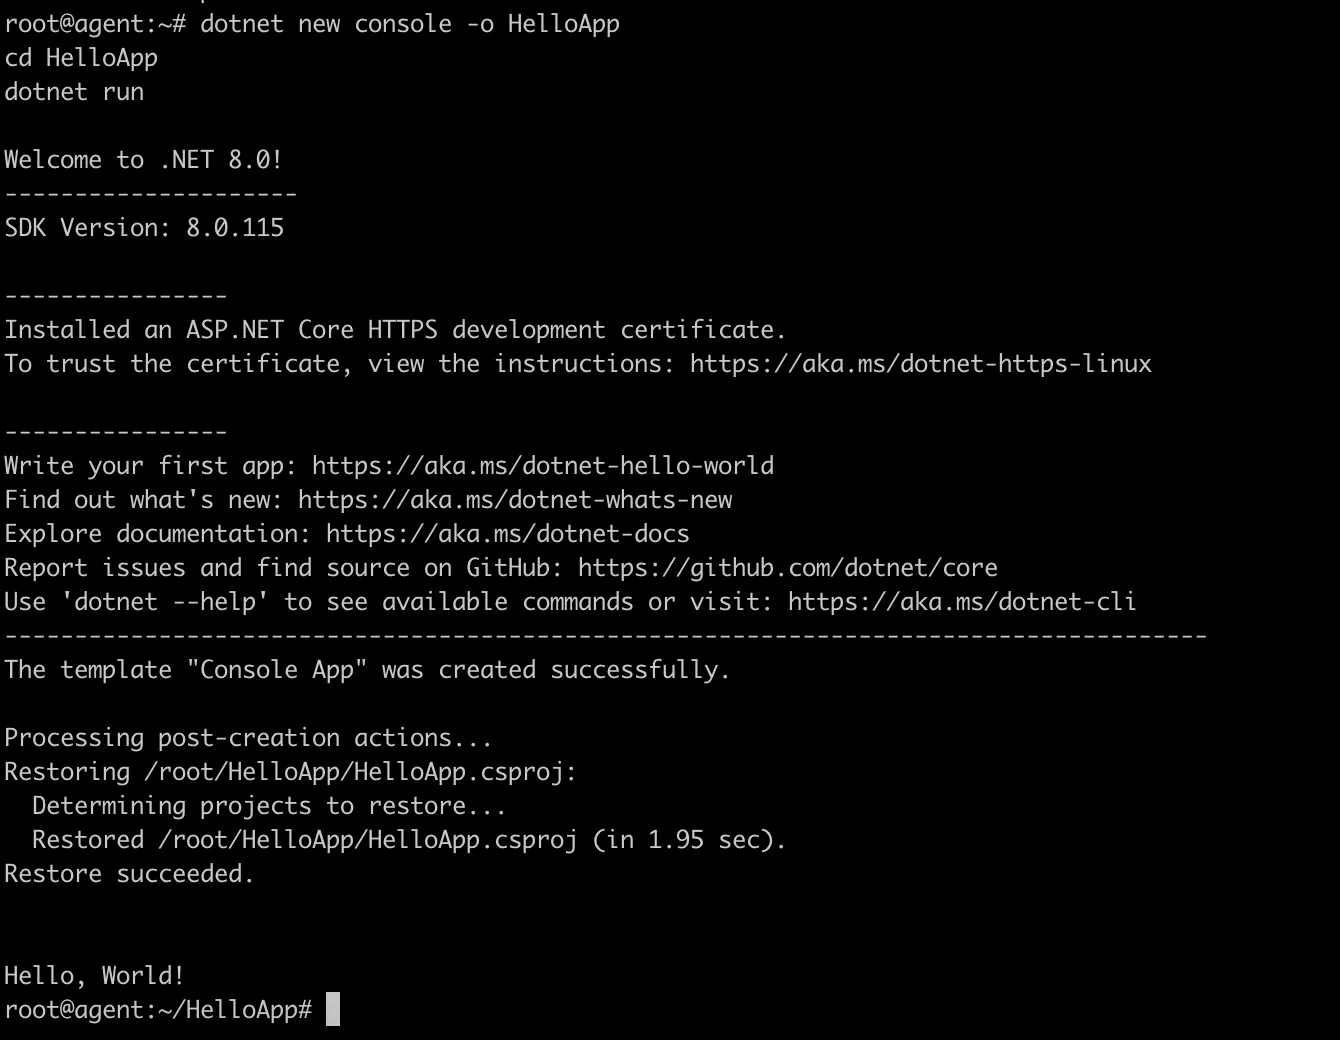Click 'Restore succeeded.' message
Image resolution: width=1340 pixels, height=1040 pixels.
tap(129, 874)
